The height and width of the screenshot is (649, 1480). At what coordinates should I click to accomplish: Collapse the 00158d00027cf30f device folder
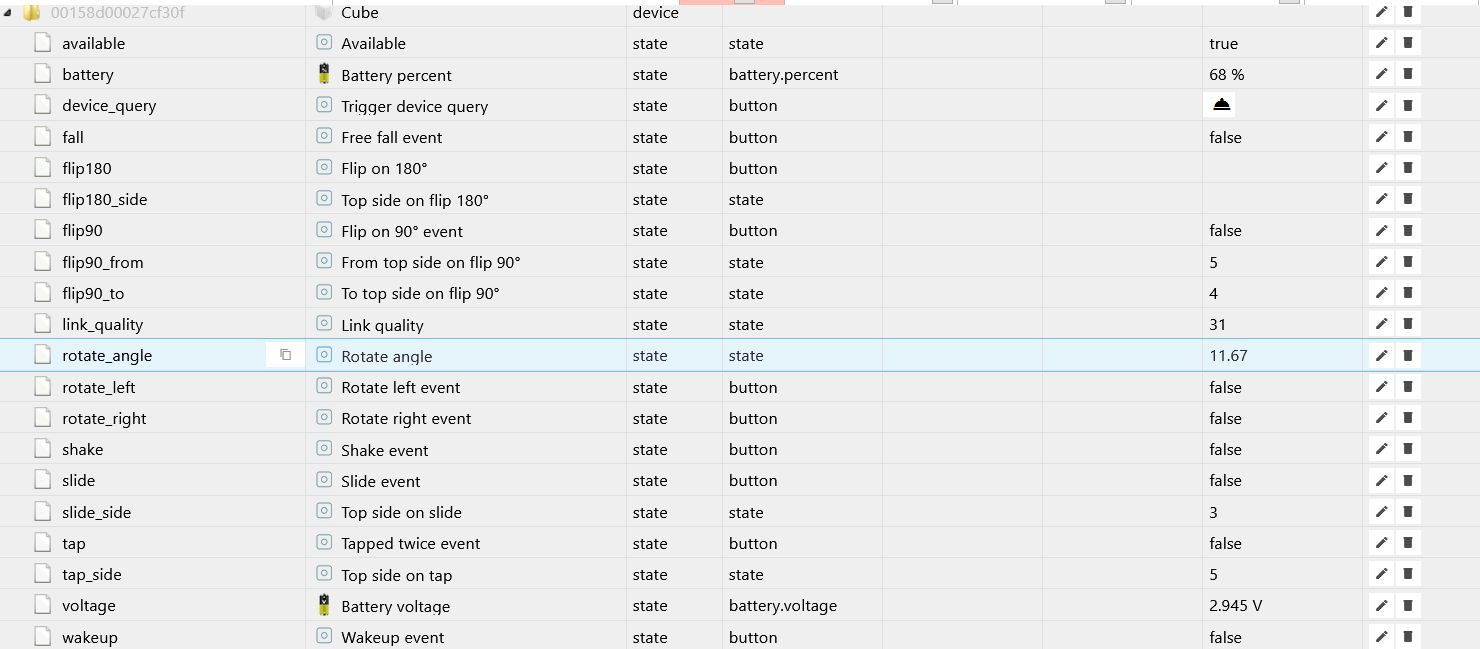click(x=9, y=13)
